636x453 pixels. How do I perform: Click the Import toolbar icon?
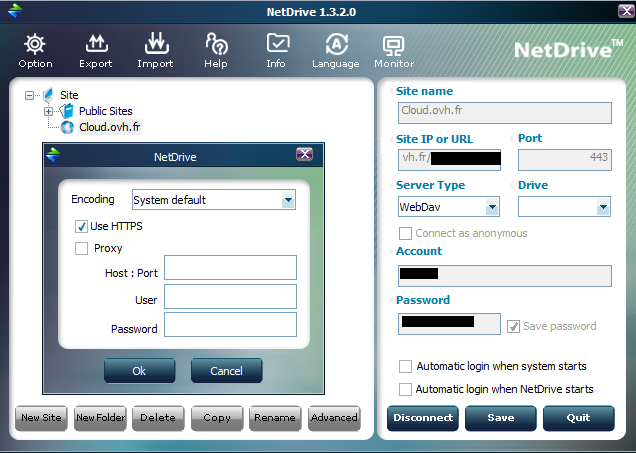click(x=156, y=43)
